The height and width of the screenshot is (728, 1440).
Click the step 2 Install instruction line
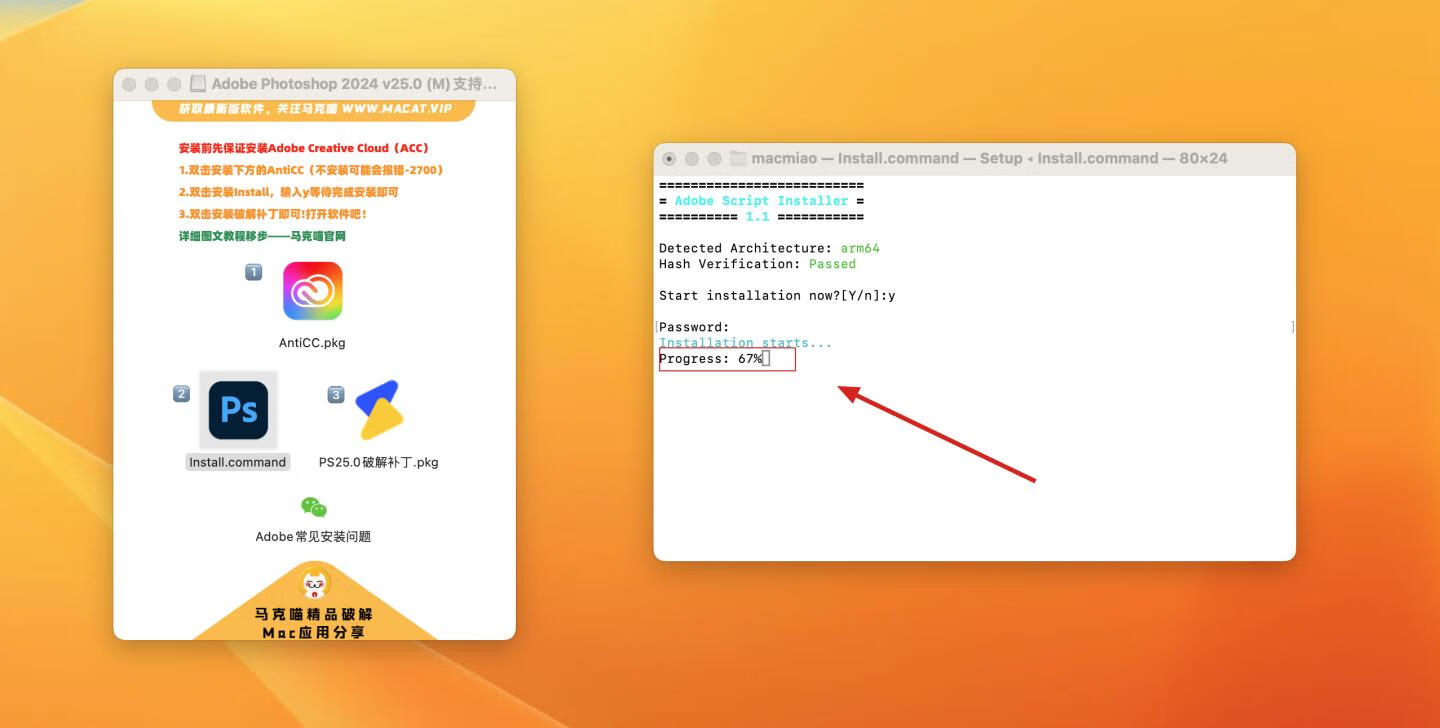point(289,192)
